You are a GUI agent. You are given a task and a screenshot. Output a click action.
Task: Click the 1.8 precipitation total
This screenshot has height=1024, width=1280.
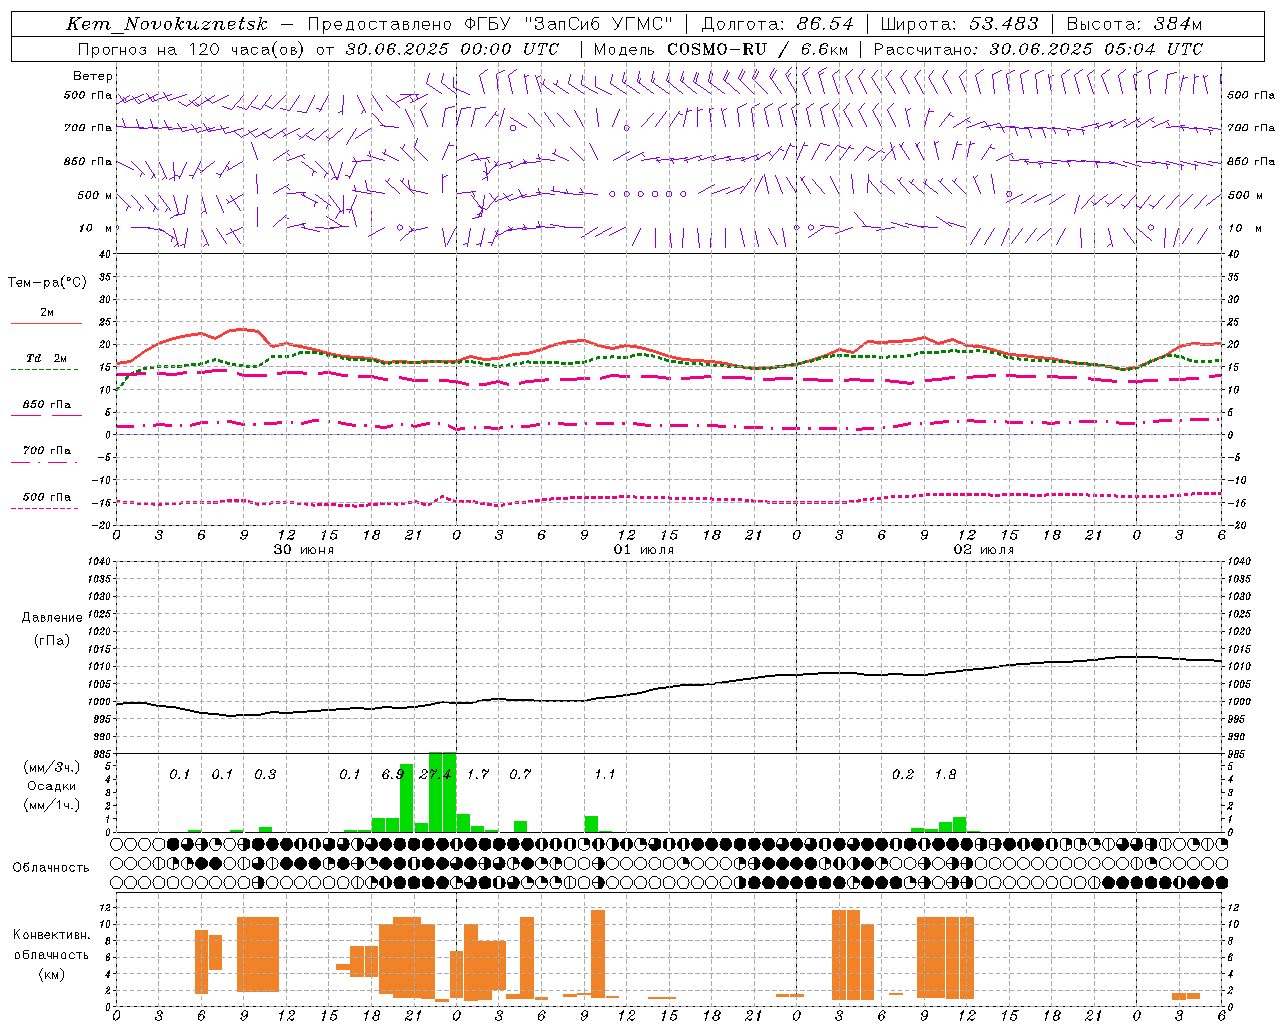[945, 774]
